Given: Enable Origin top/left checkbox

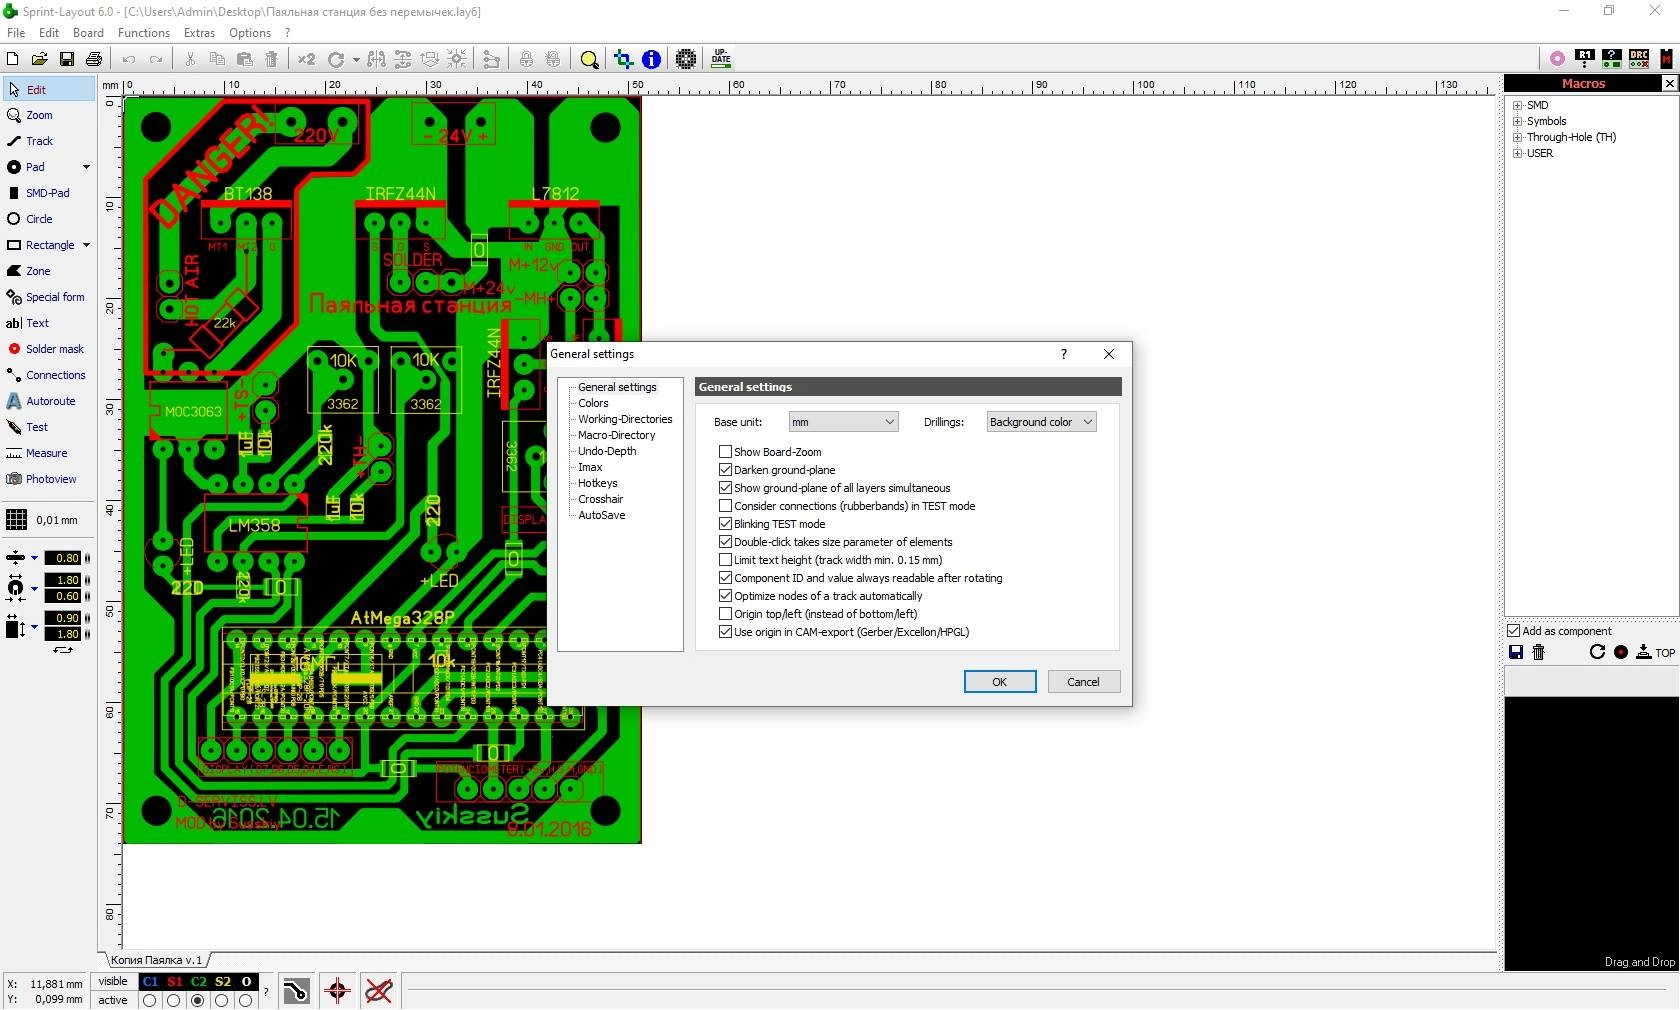Looking at the screenshot, I should (726, 614).
